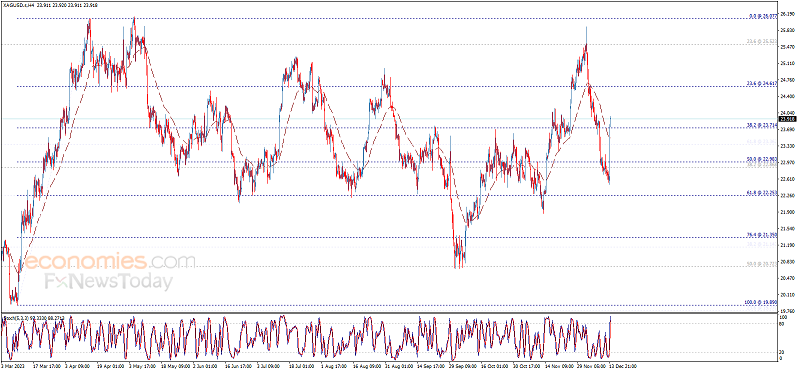Click the 23.6 @ 24.617 Fibonacci label

tap(762, 84)
